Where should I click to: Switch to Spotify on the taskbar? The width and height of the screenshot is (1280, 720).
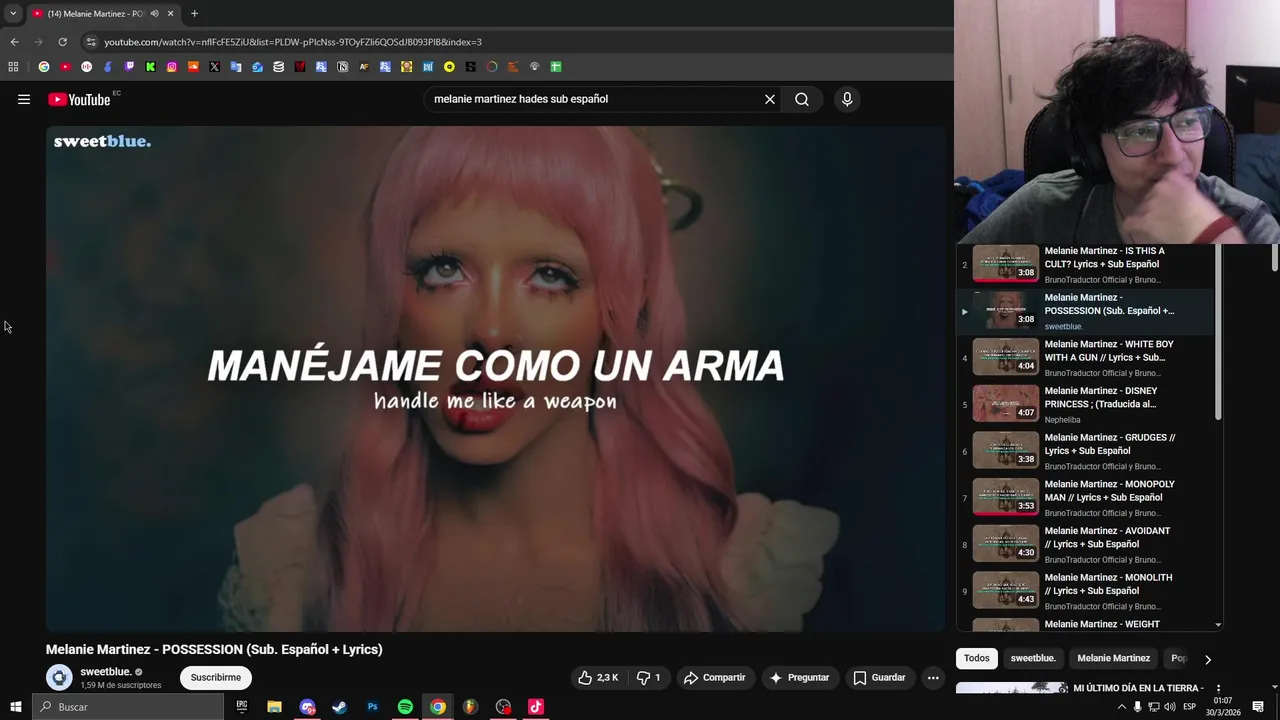pyautogui.click(x=405, y=707)
